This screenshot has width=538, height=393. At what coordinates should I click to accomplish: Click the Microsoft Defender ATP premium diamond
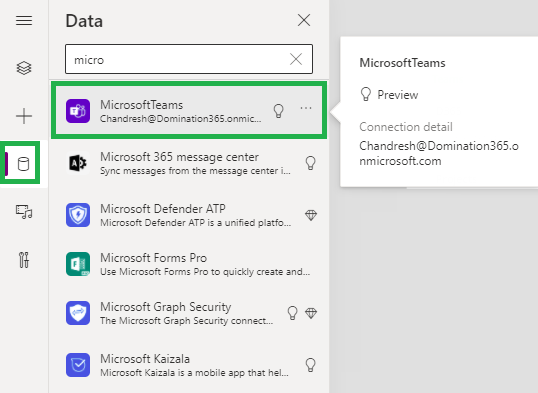point(311,215)
